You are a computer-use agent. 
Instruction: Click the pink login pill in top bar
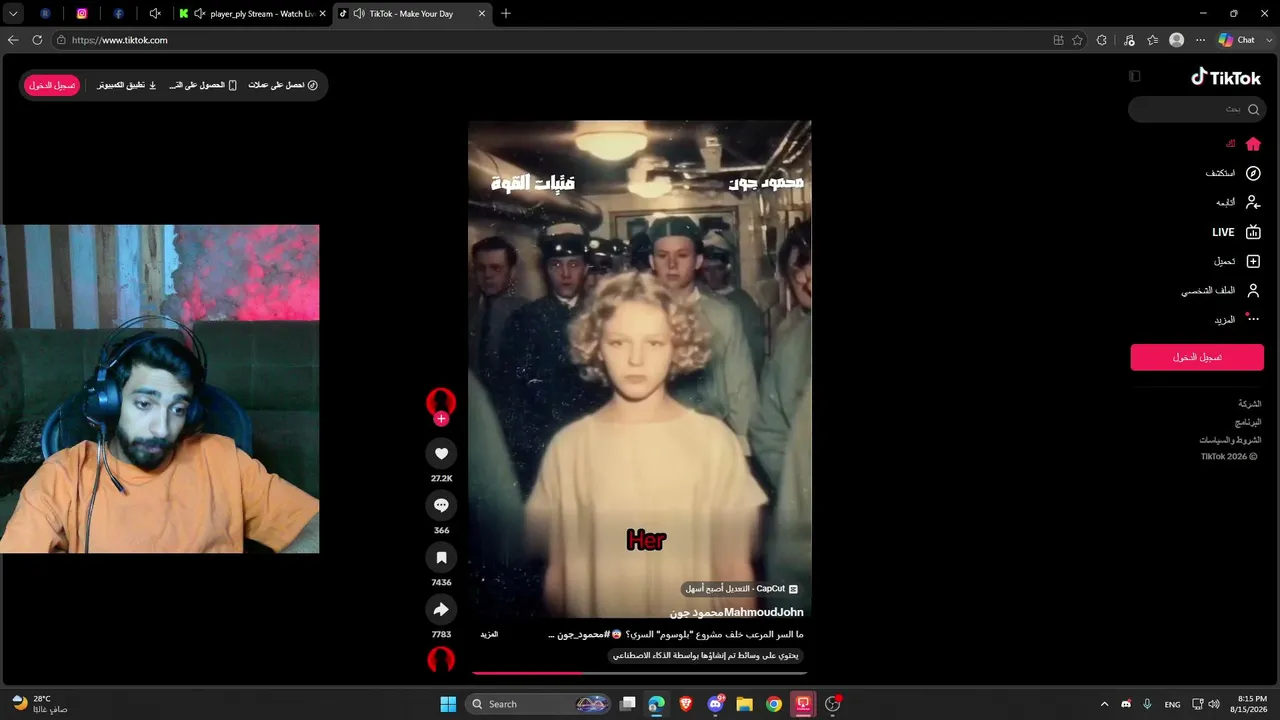[x=52, y=85]
